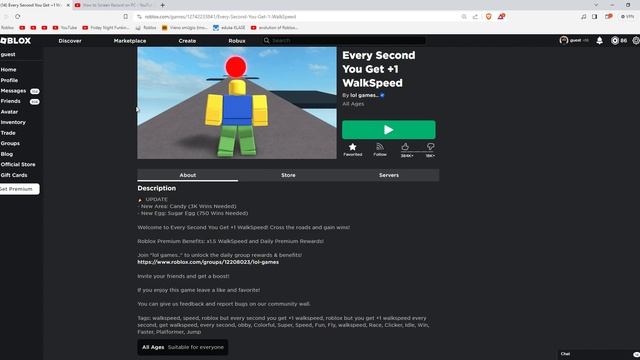Click the Roblox logo
The height and width of the screenshot is (360, 640).
pos(16,41)
